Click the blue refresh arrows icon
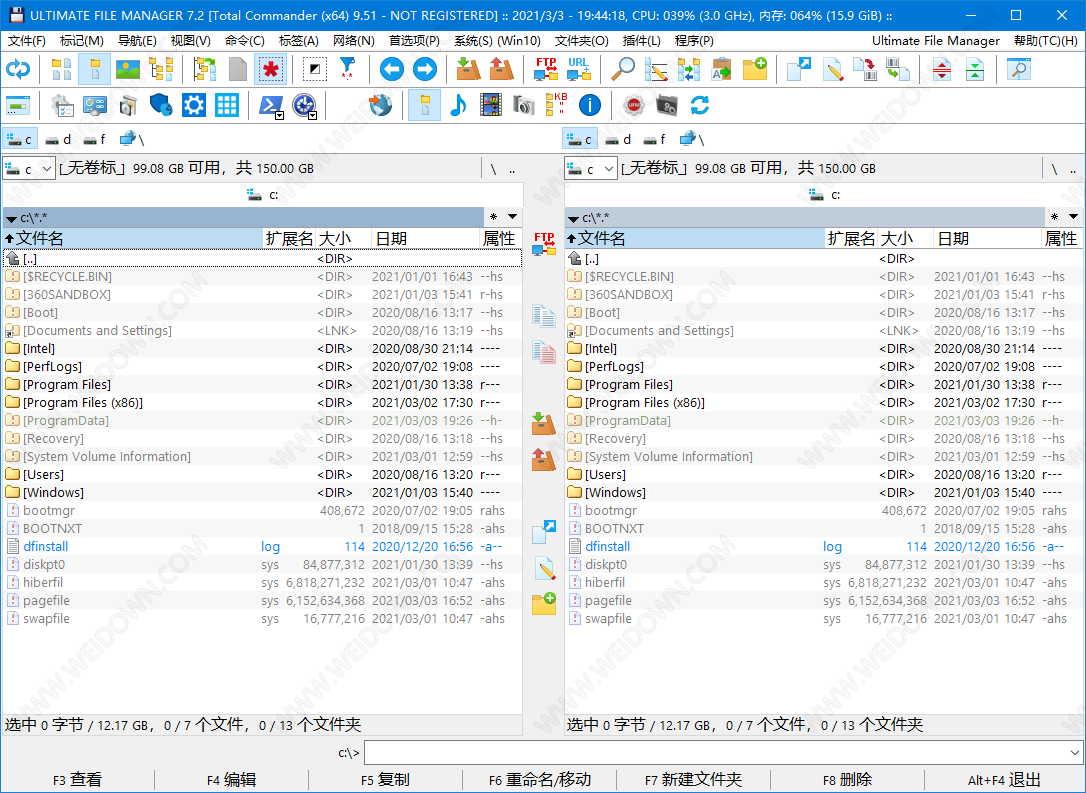This screenshot has height=793, width=1086. tap(17, 69)
